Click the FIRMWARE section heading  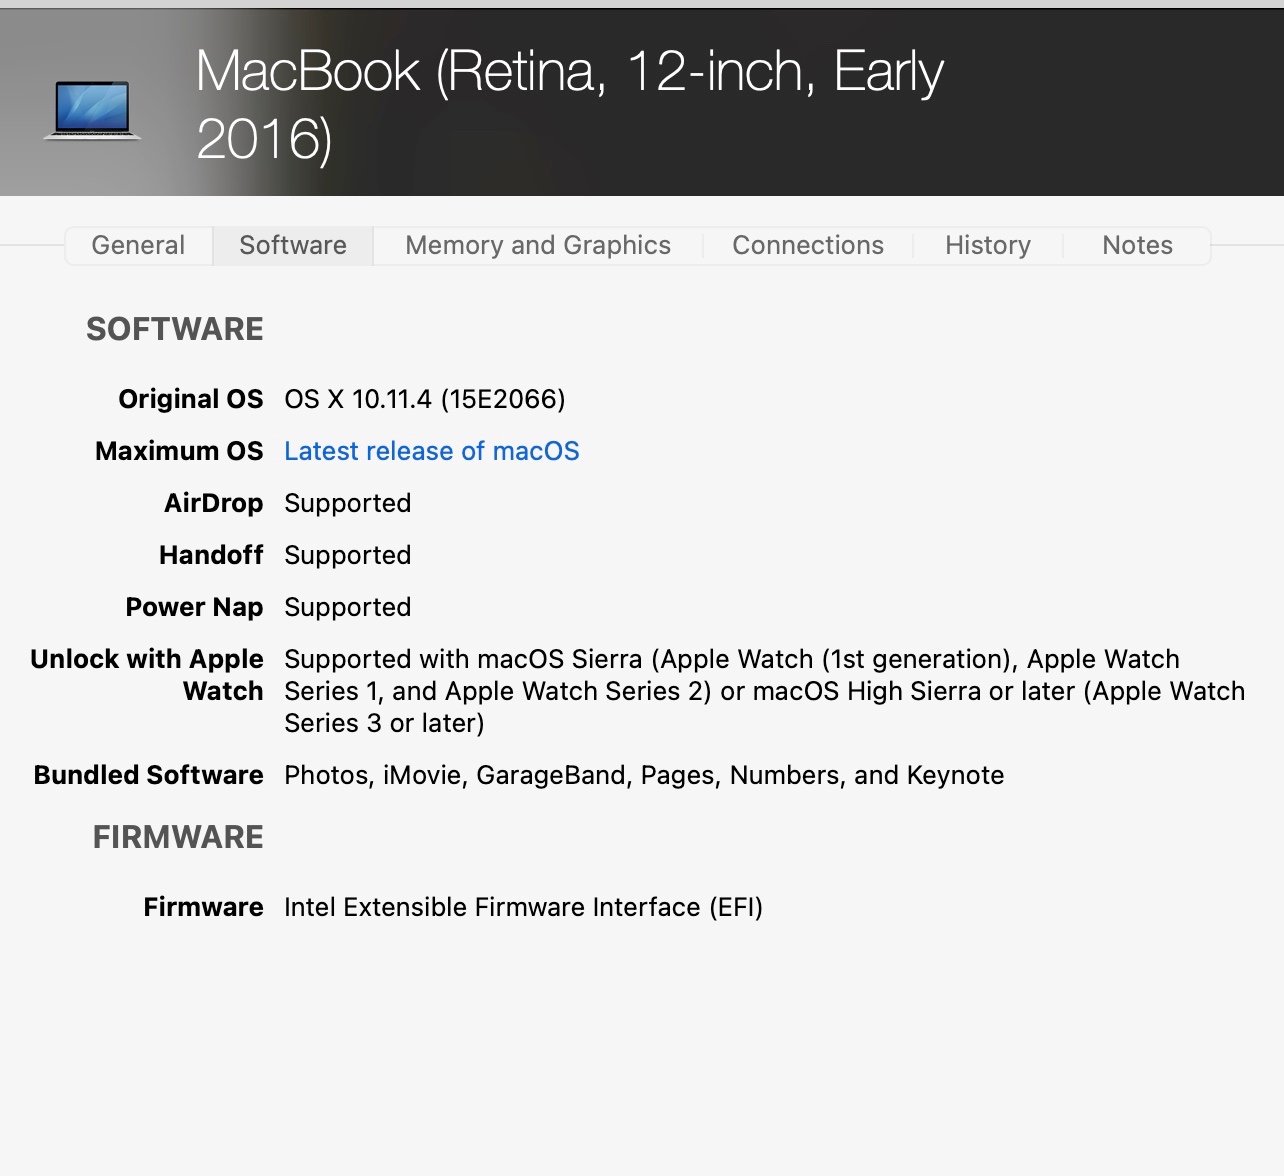point(178,837)
